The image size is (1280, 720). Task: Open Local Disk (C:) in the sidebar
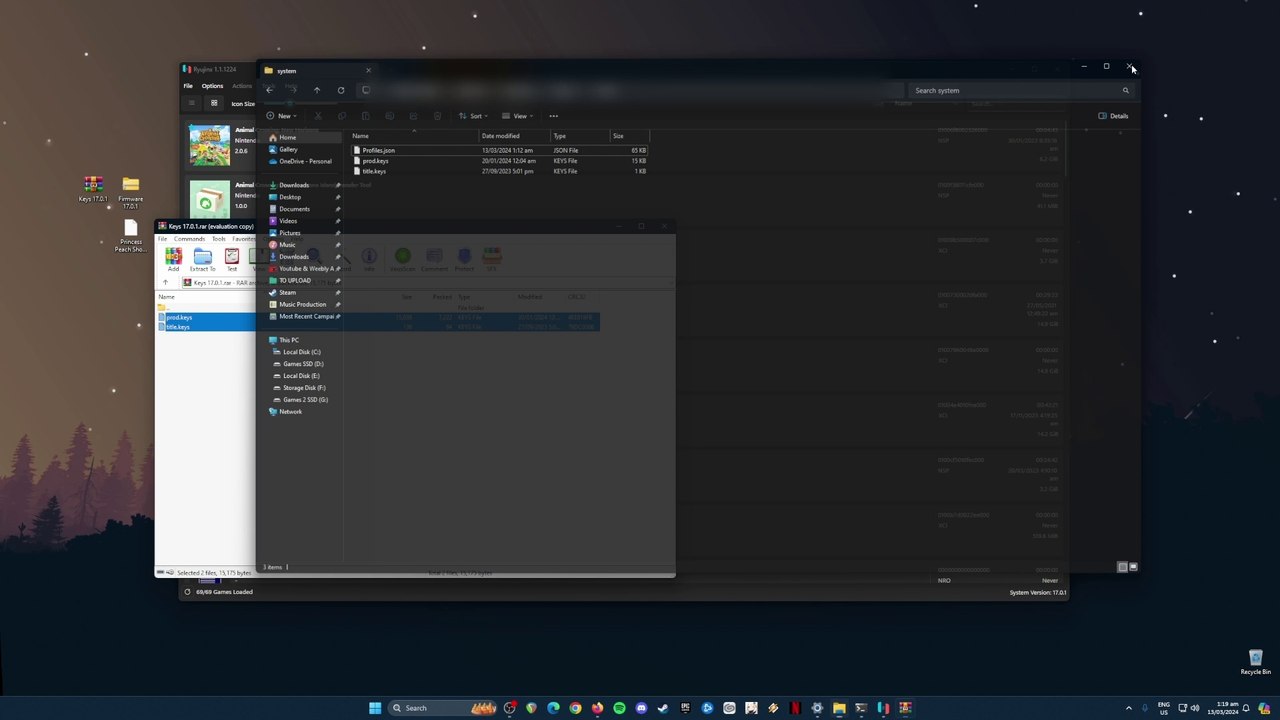click(x=301, y=352)
